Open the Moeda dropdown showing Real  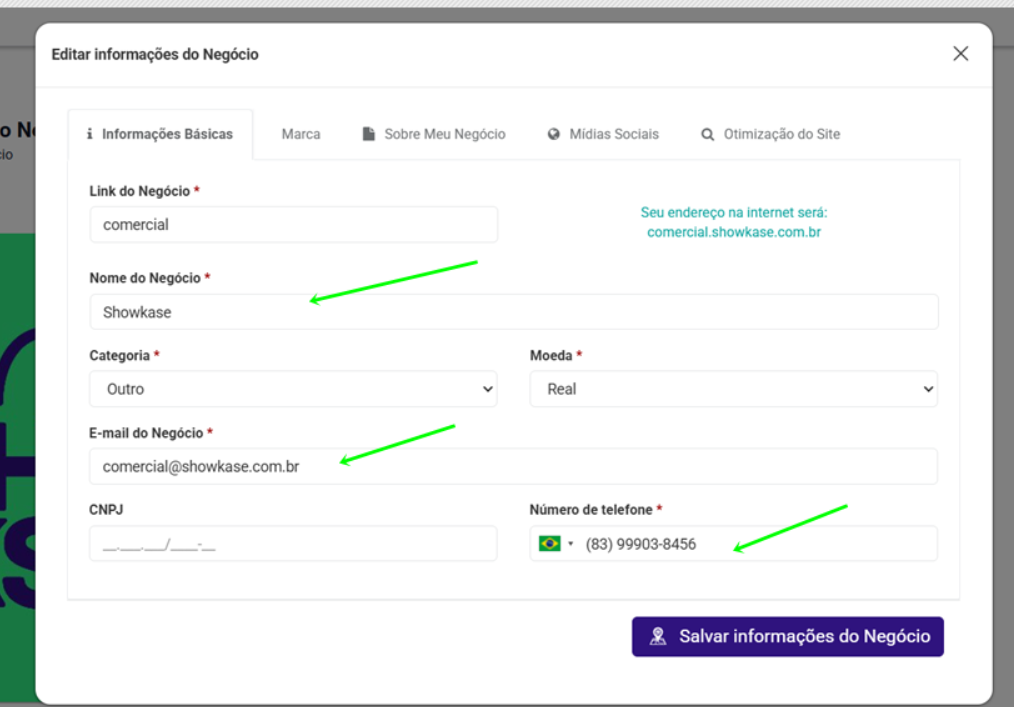pos(733,389)
